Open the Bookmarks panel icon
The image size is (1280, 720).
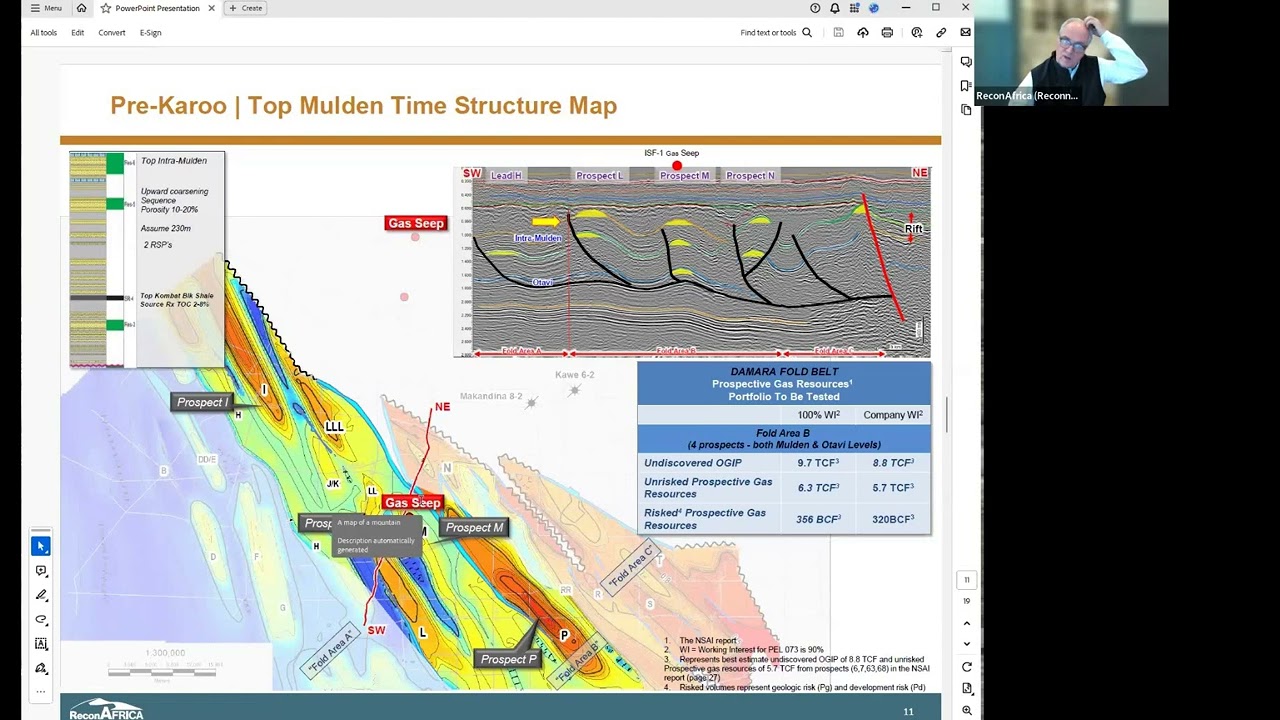click(x=966, y=86)
